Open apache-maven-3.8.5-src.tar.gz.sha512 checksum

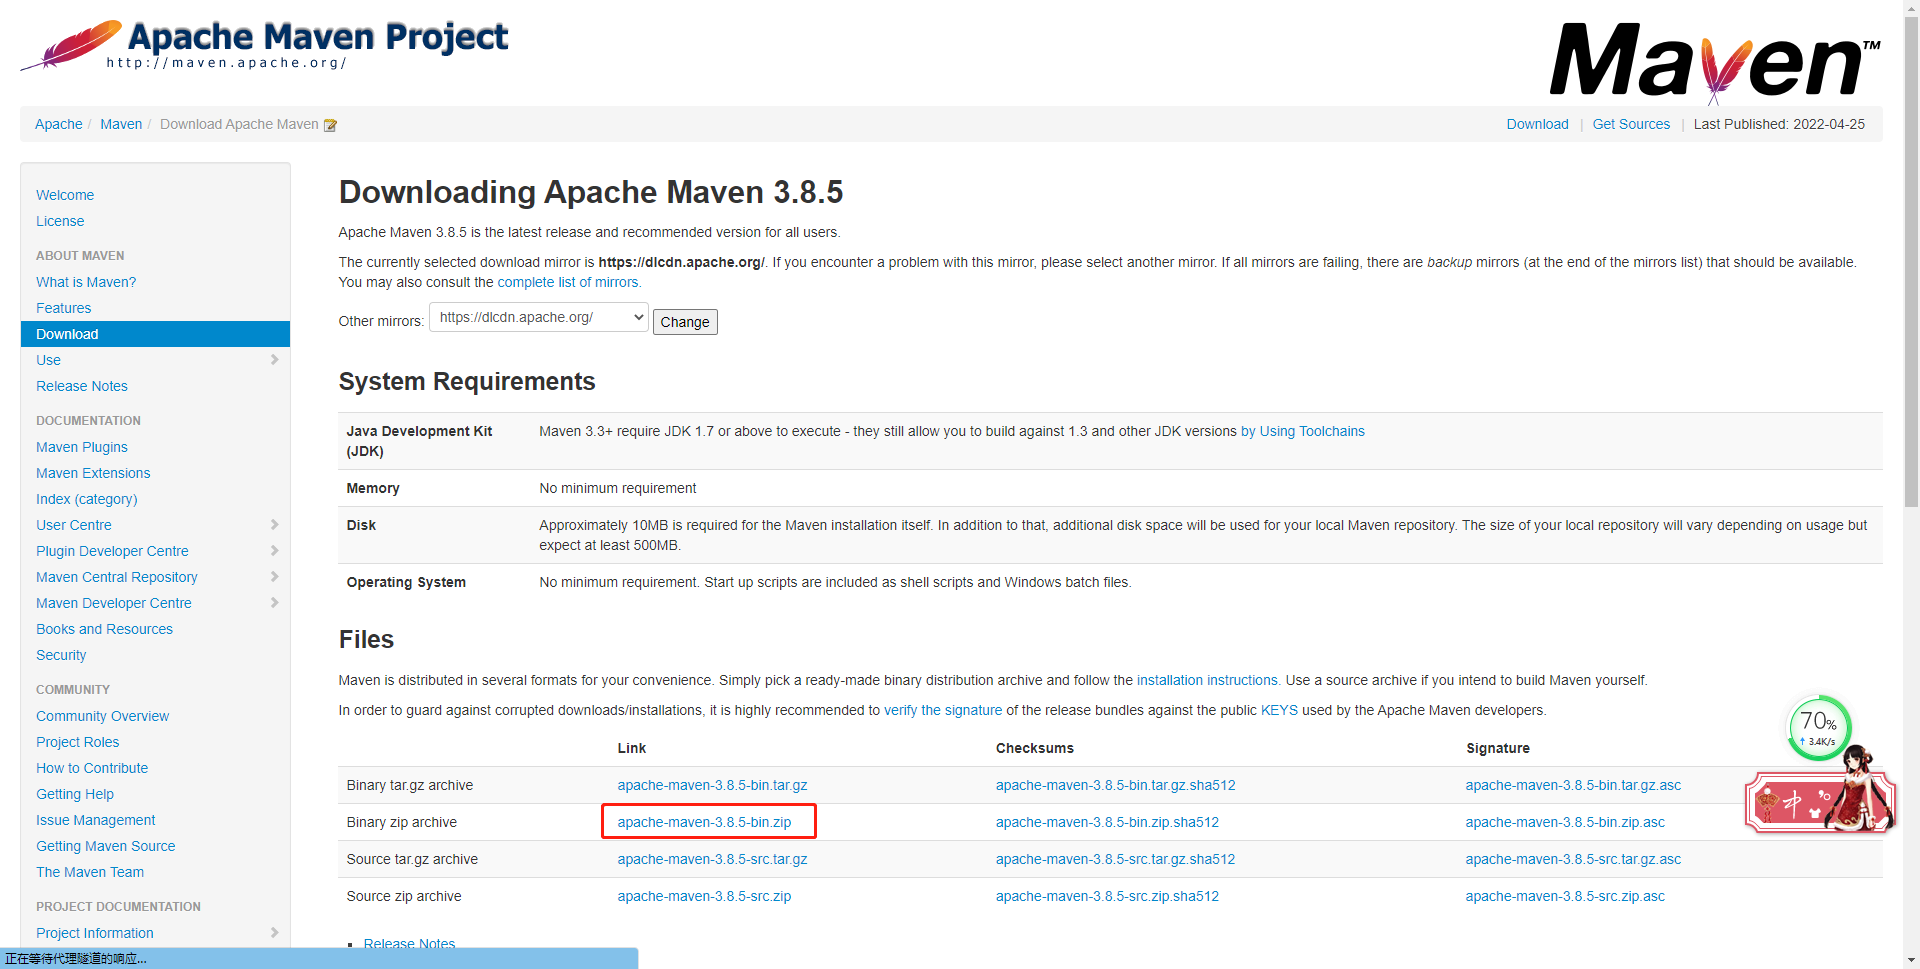pos(1115,859)
